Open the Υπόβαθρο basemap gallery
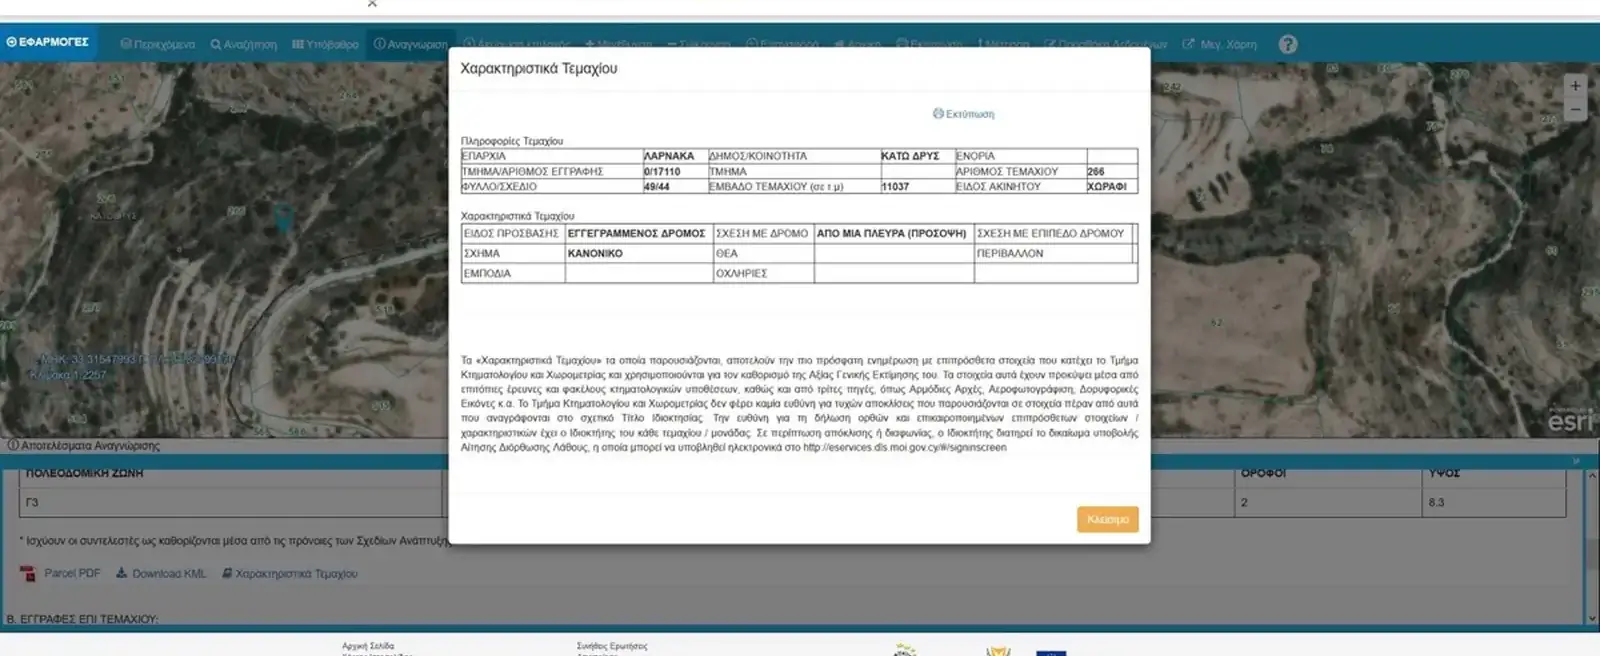 pyautogui.click(x=325, y=44)
